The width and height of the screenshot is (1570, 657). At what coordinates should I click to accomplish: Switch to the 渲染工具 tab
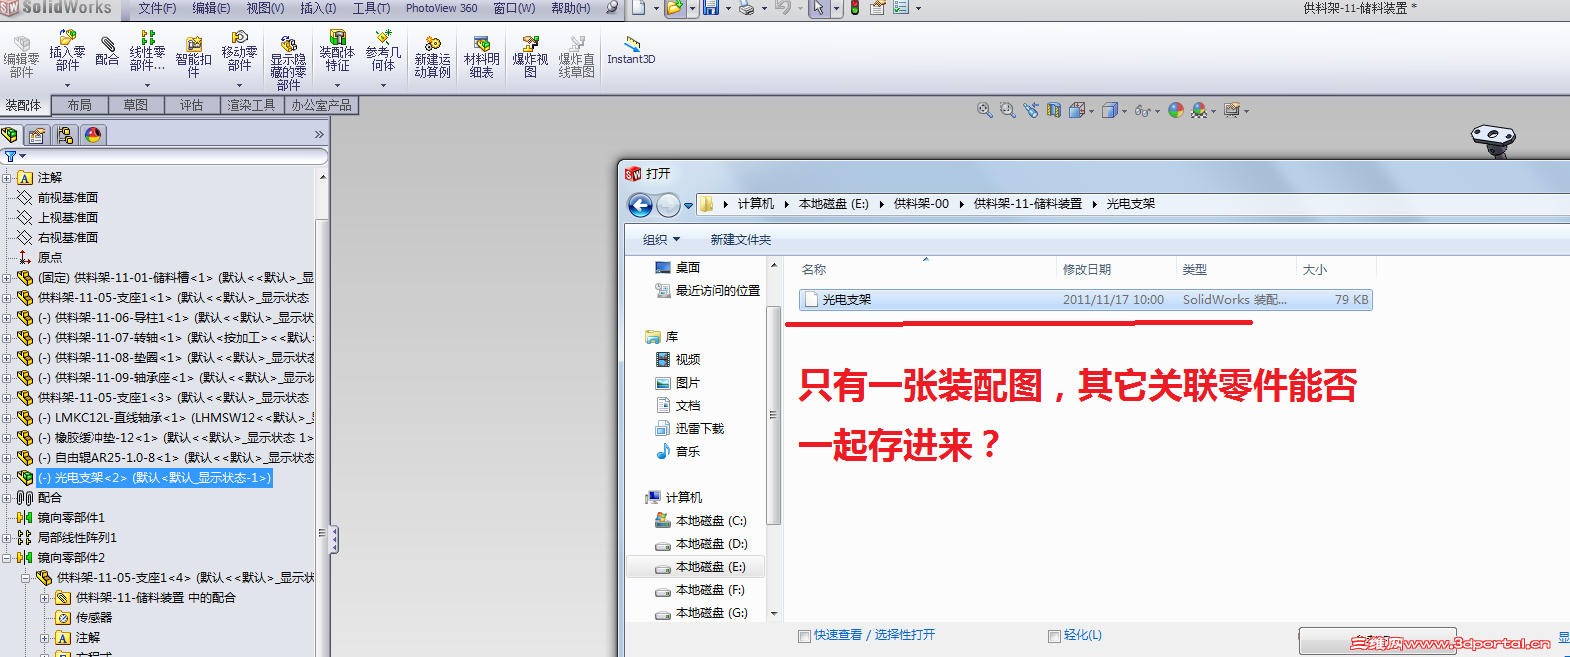(251, 105)
